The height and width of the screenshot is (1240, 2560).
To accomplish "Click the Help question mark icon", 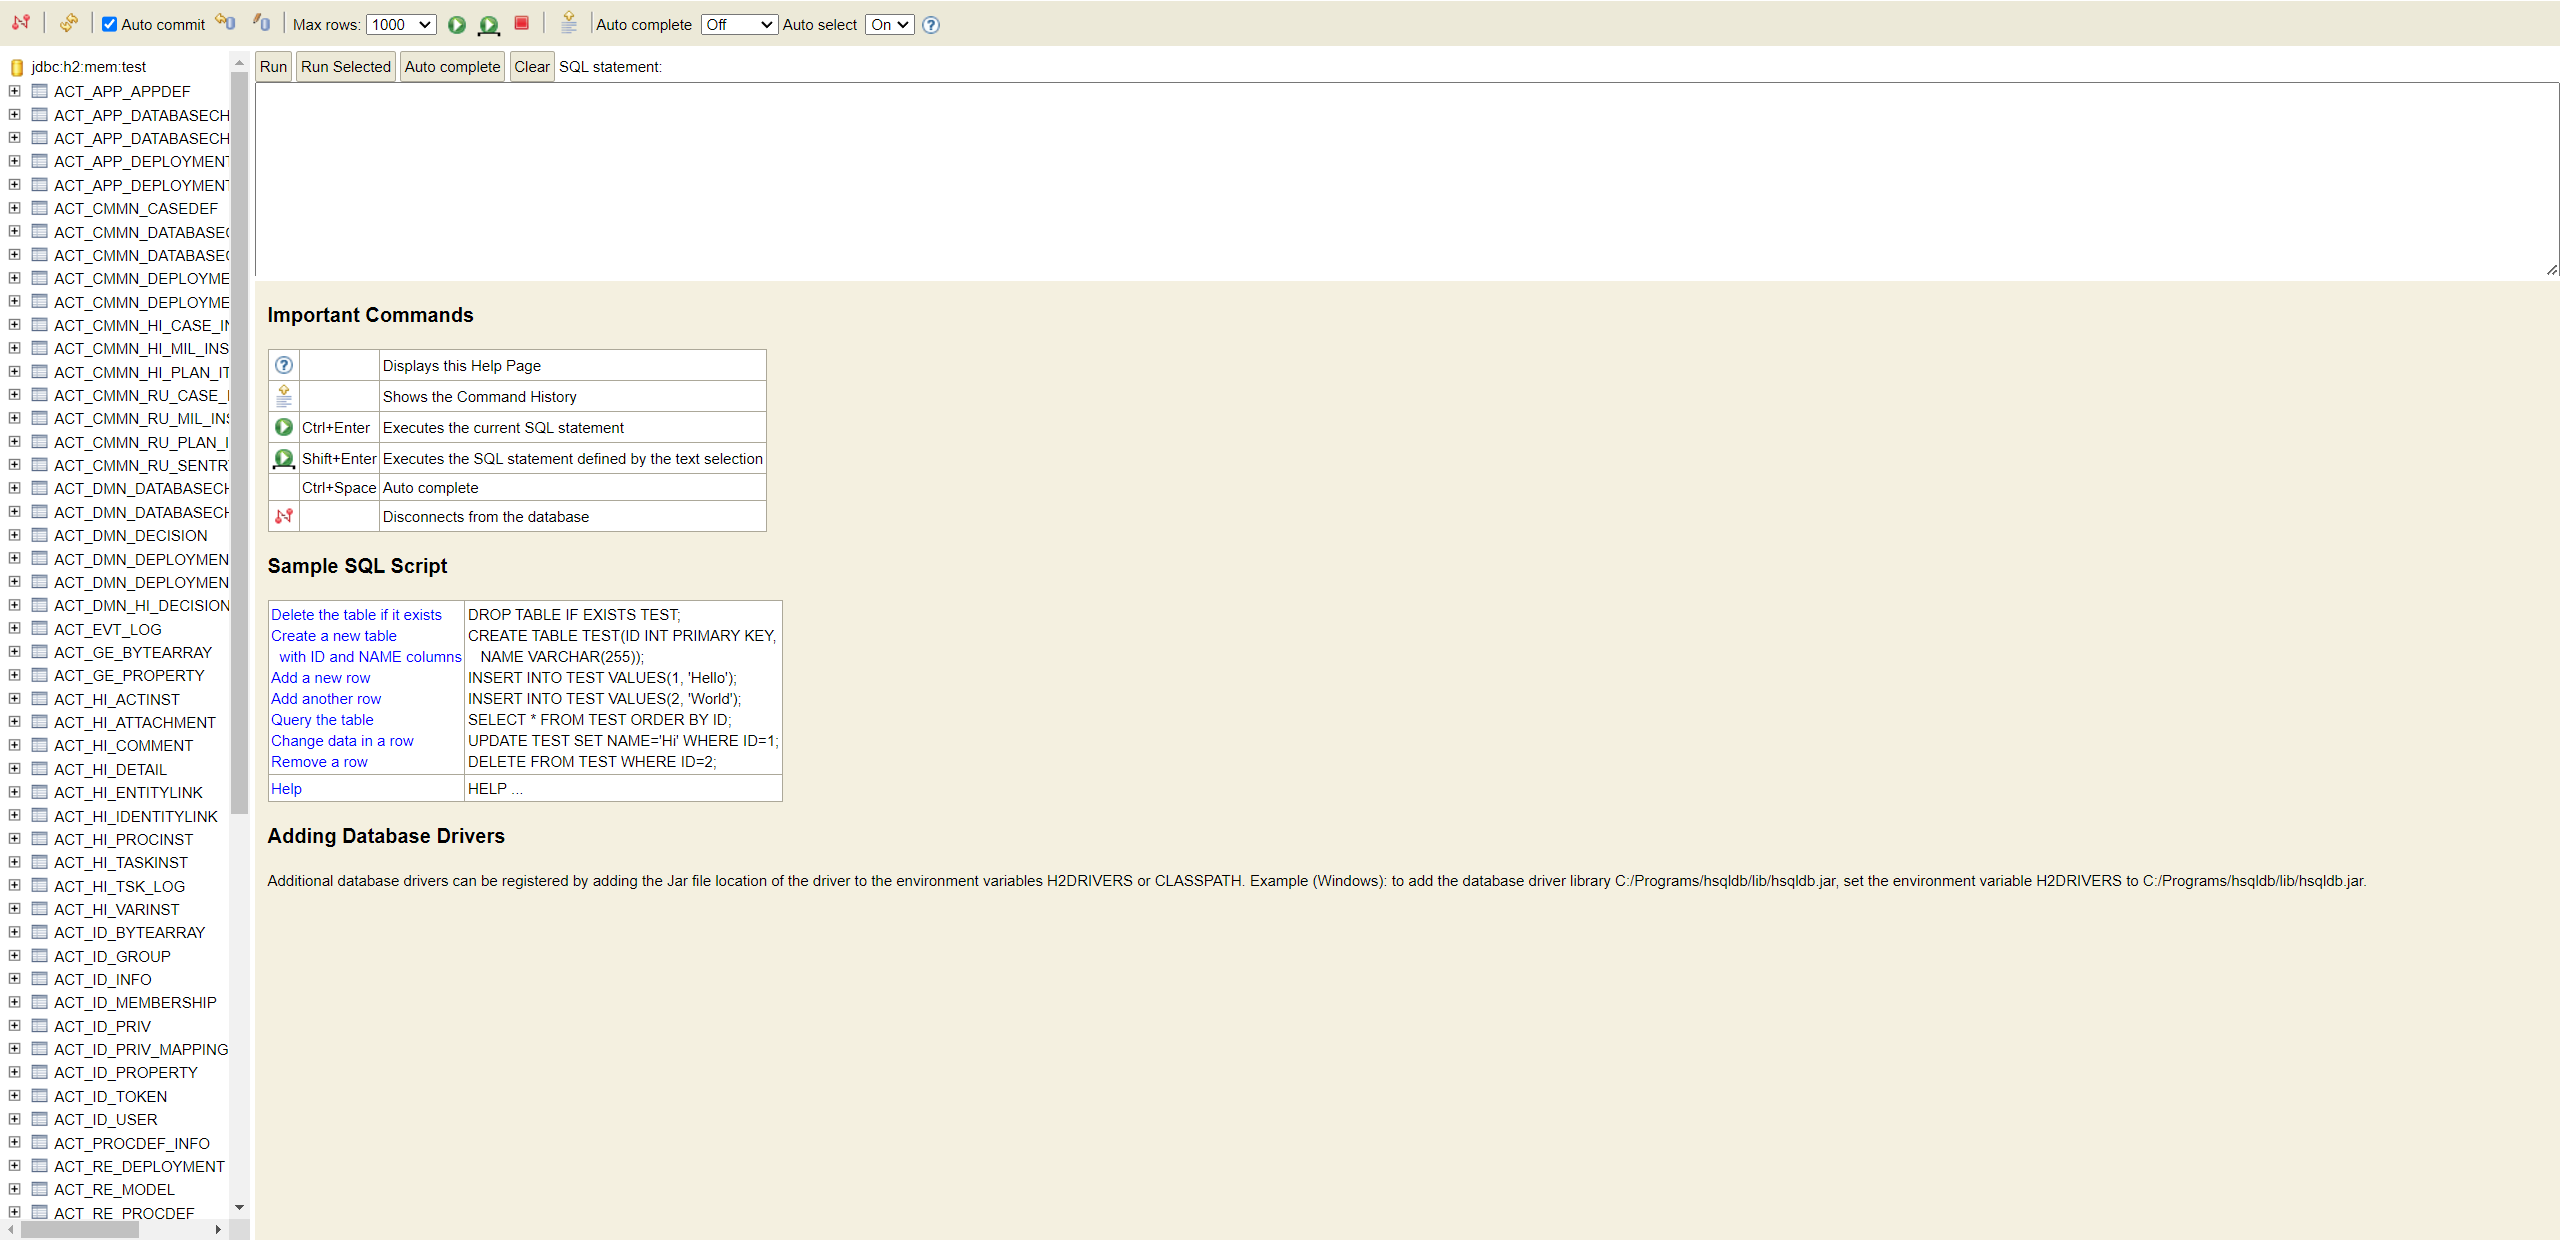I will [931, 24].
